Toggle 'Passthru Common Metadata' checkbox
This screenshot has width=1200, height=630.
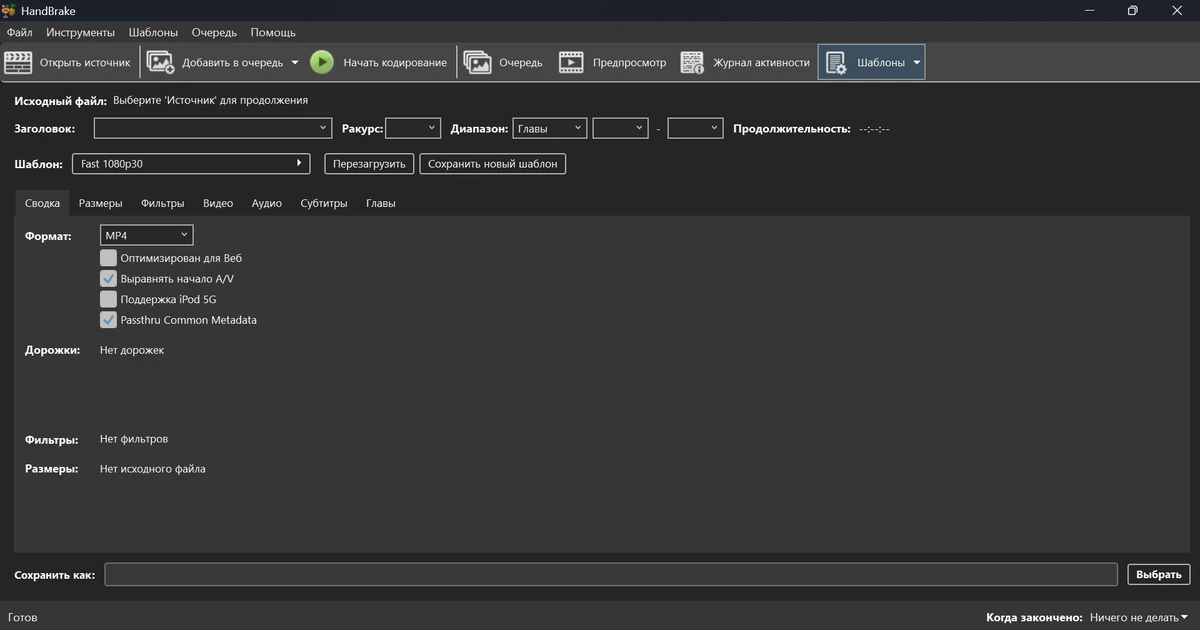point(109,320)
